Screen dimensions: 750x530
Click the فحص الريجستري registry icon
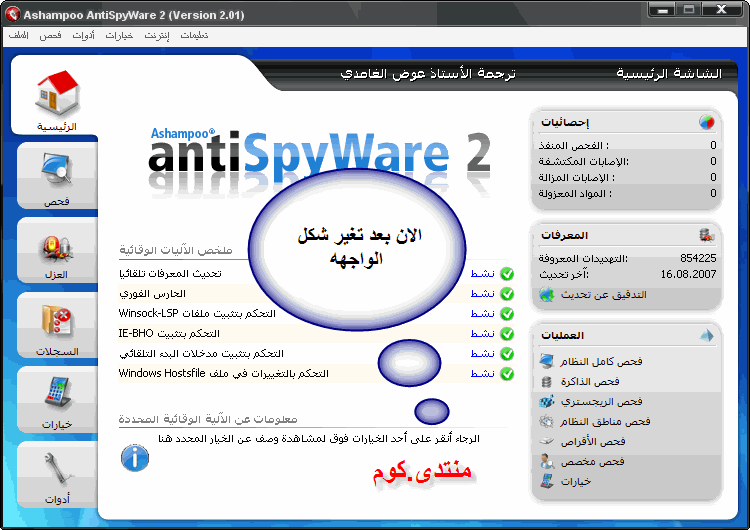click(546, 401)
